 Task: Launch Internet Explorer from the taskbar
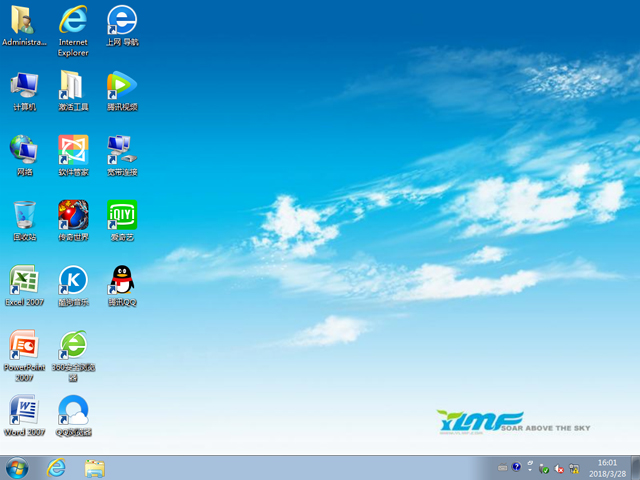tap(56, 467)
